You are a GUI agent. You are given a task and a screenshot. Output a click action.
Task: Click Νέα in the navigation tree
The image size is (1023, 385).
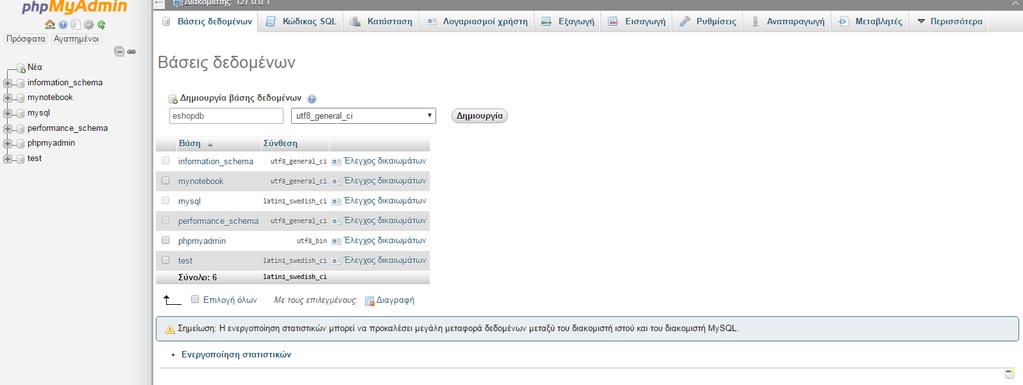(x=35, y=67)
